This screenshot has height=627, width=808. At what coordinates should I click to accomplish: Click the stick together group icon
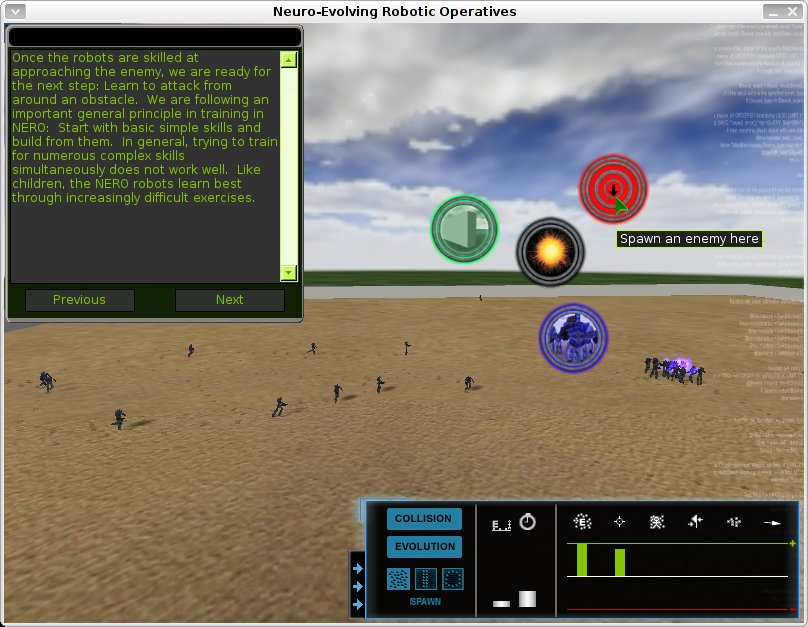click(x=733, y=522)
